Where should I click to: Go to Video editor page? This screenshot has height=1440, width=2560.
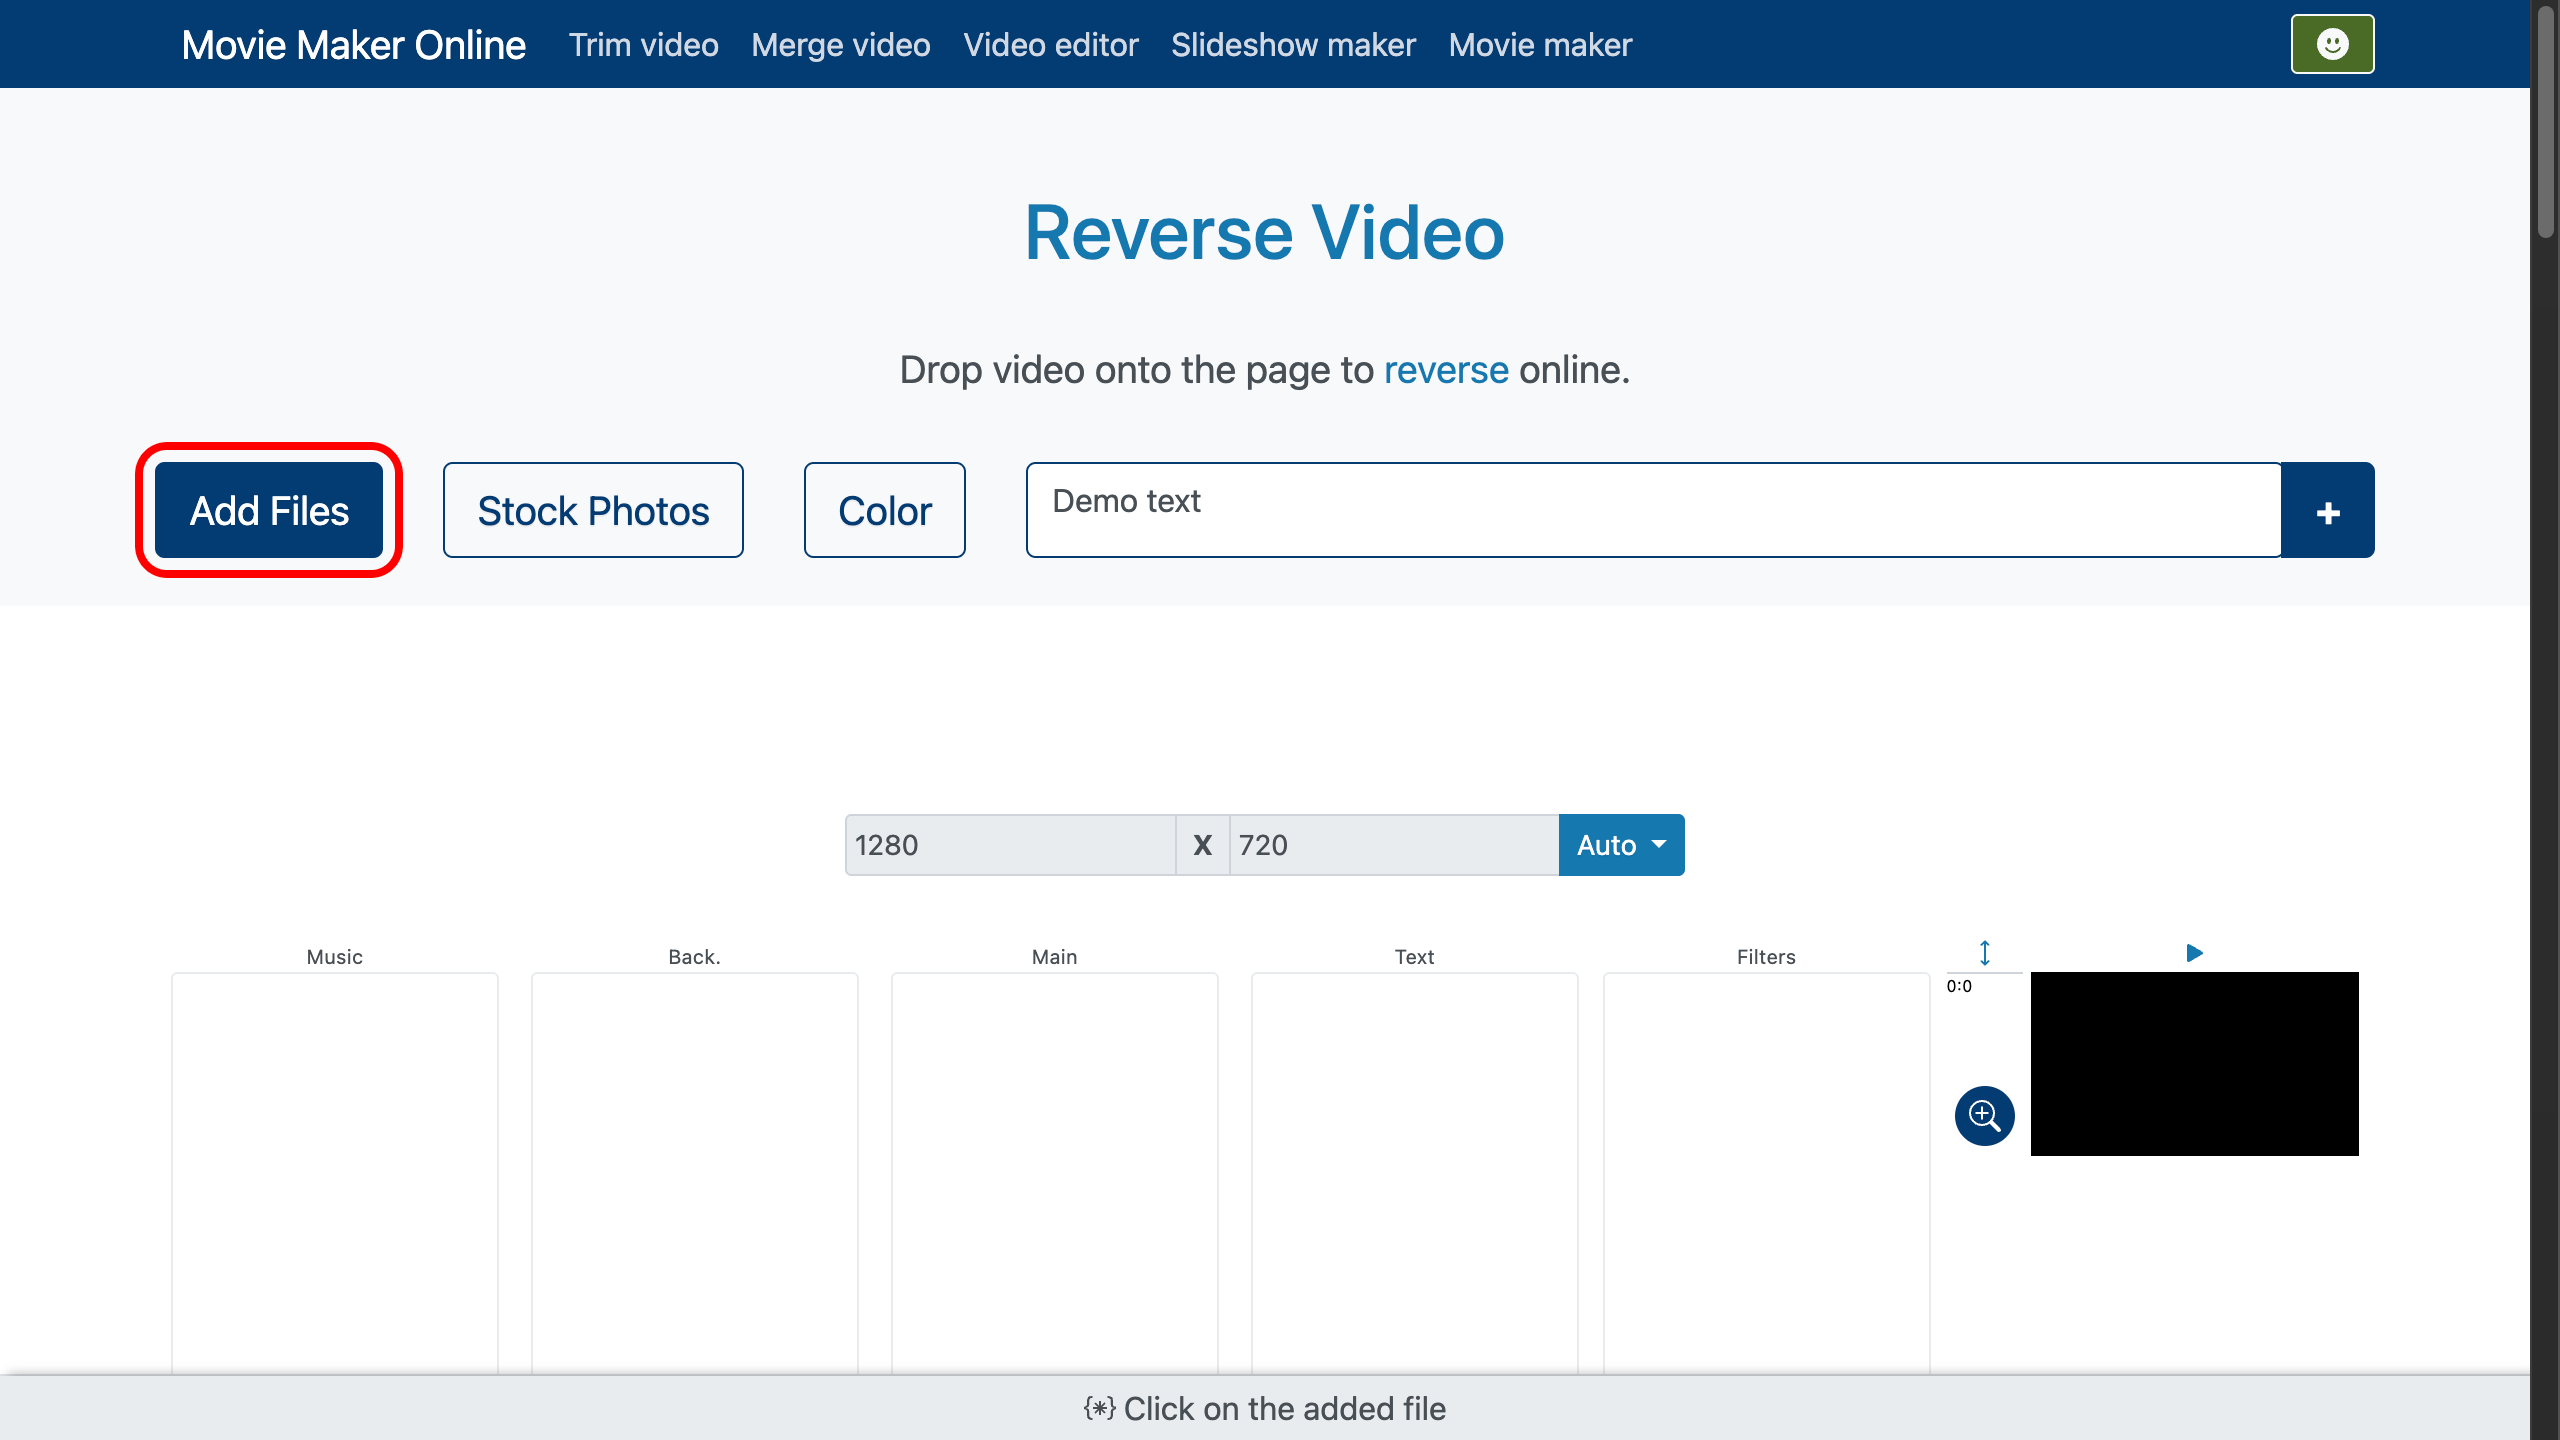(1051, 45)
